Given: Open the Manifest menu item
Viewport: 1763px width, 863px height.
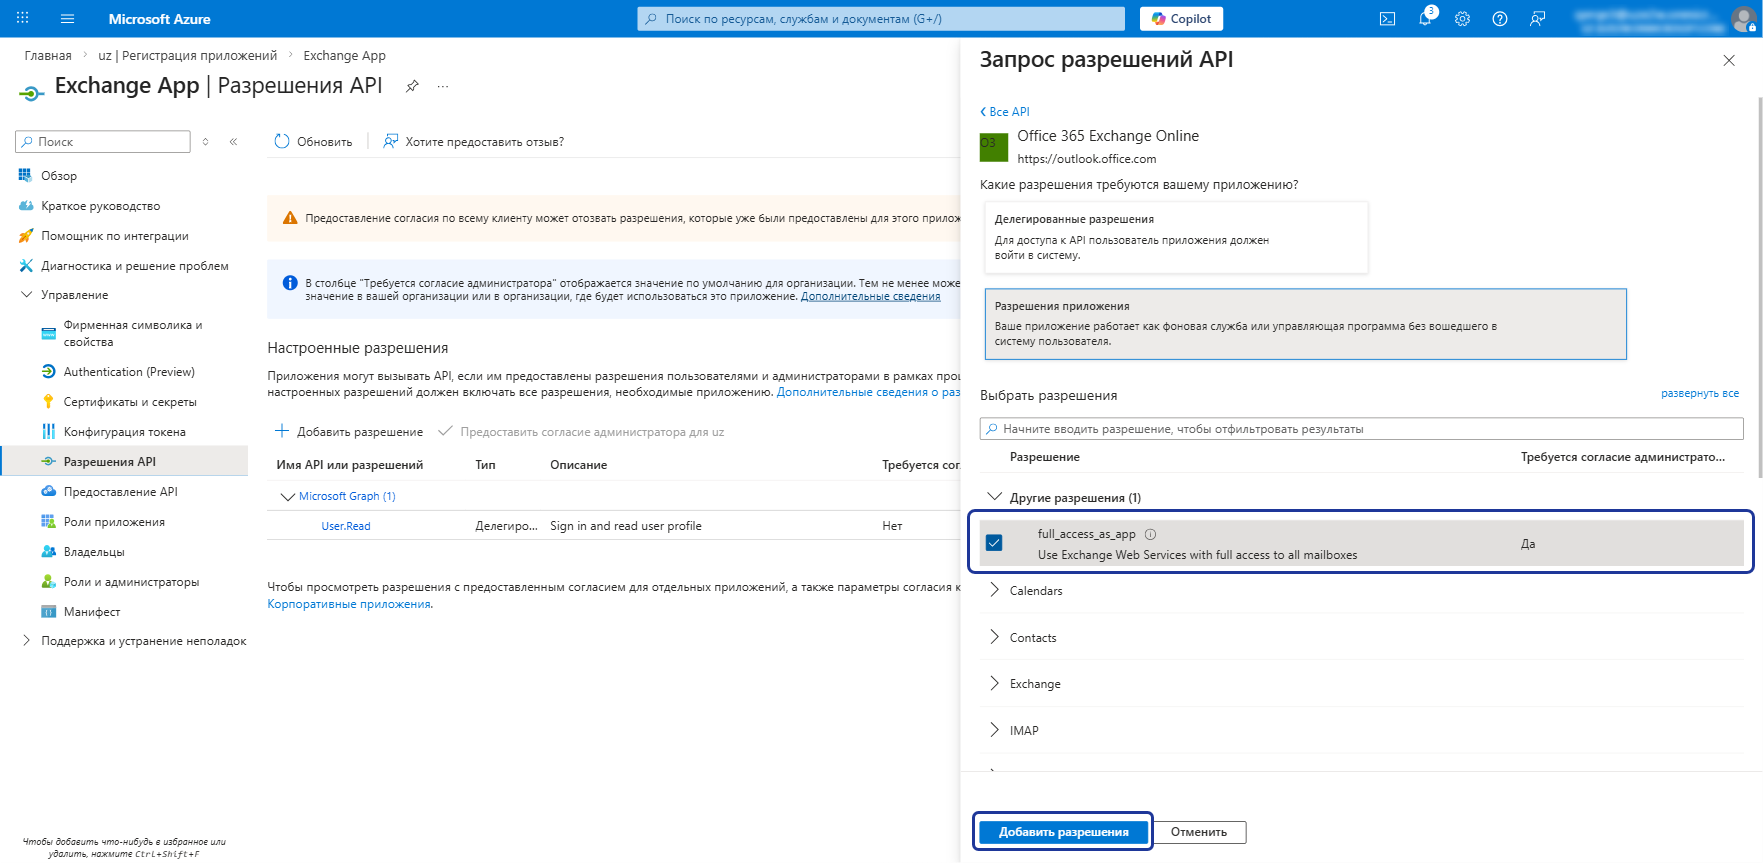Looking at the screenshot, I should coord(92,612).
